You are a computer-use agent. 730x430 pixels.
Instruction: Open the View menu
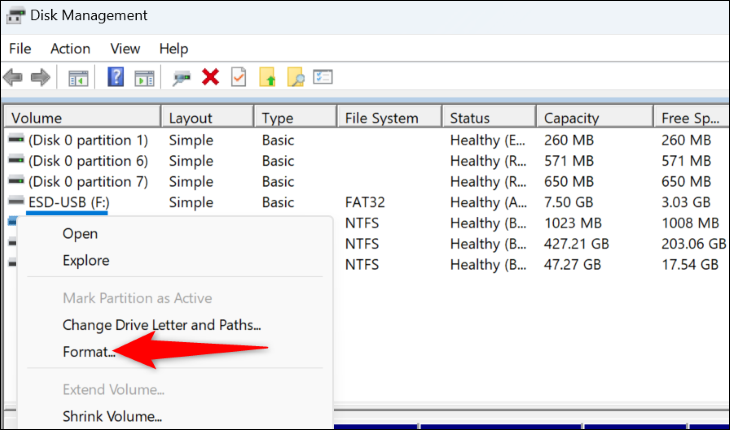(x=125, y=48)
